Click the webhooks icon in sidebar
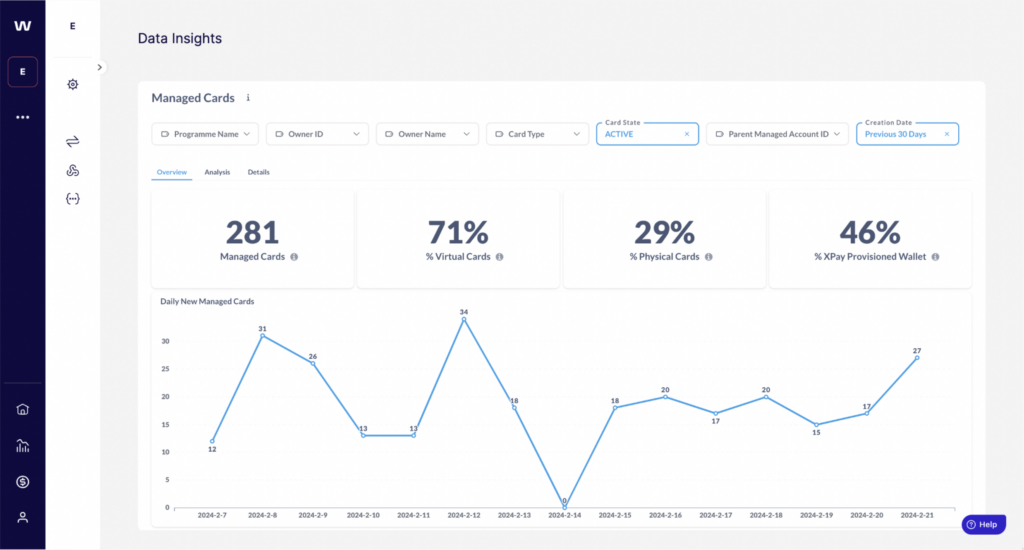The width and height of the screenshot is (1024, 550). pyautogui.click(x=72, y=171)
